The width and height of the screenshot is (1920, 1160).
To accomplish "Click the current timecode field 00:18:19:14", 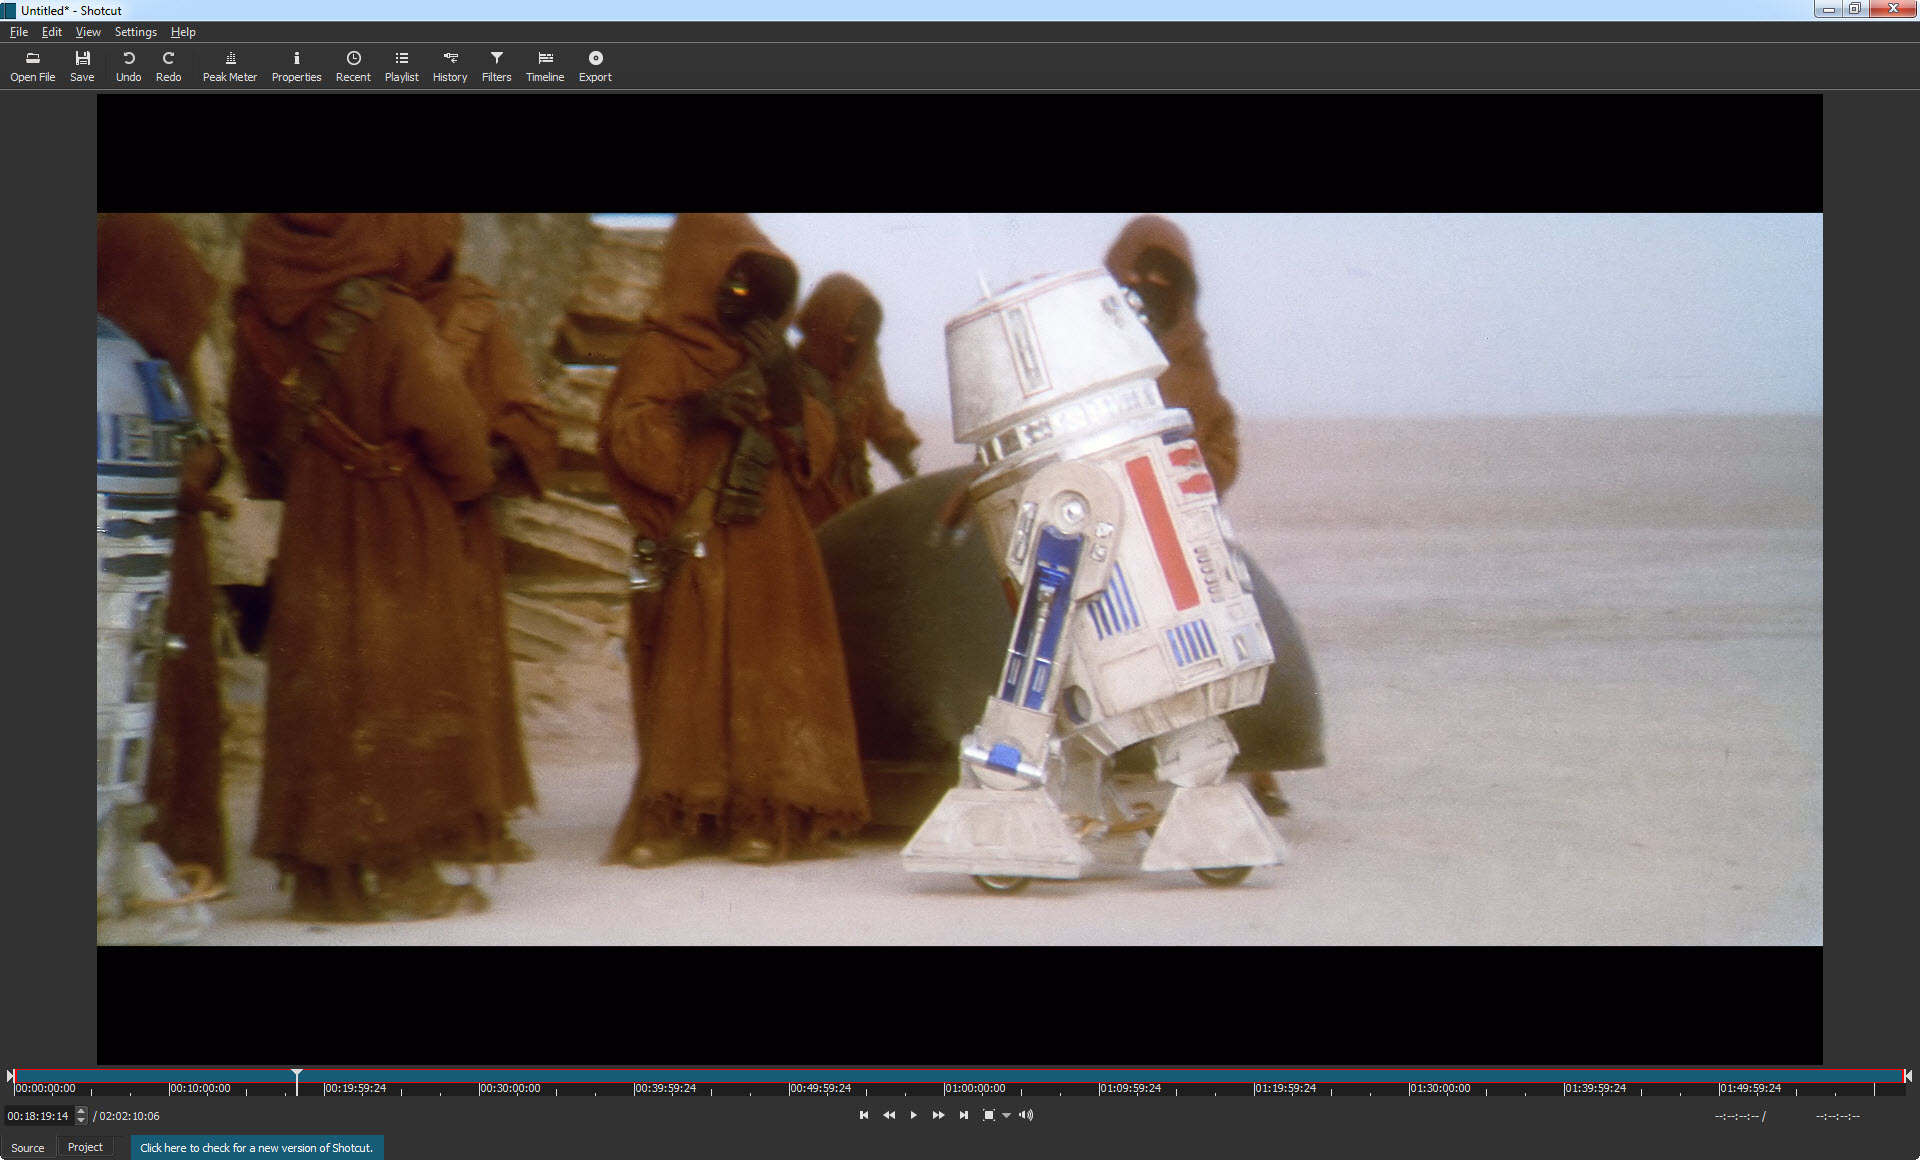I will tap(38, 1116).
